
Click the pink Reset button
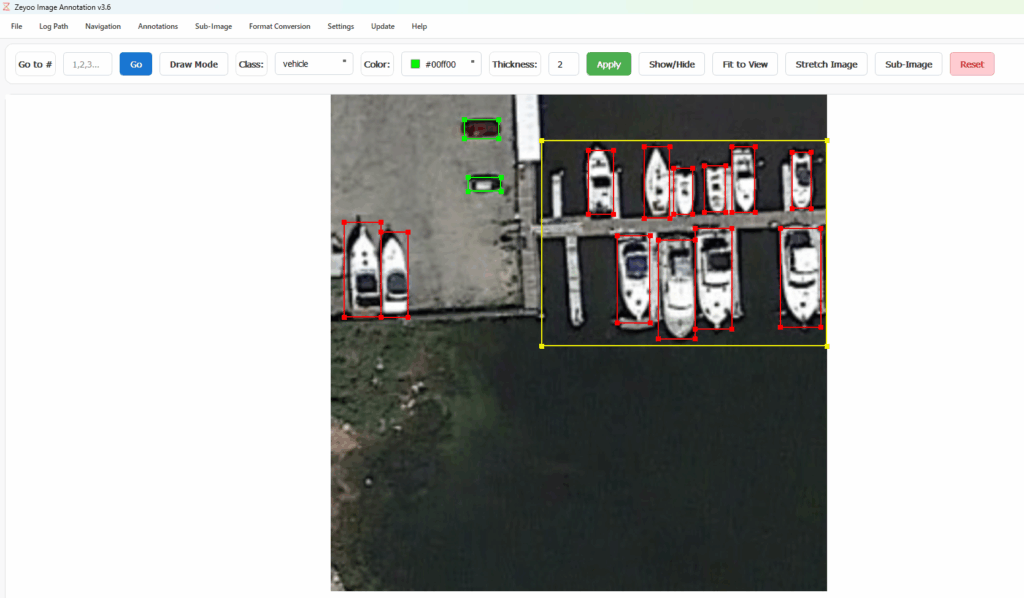coord(972,64)
